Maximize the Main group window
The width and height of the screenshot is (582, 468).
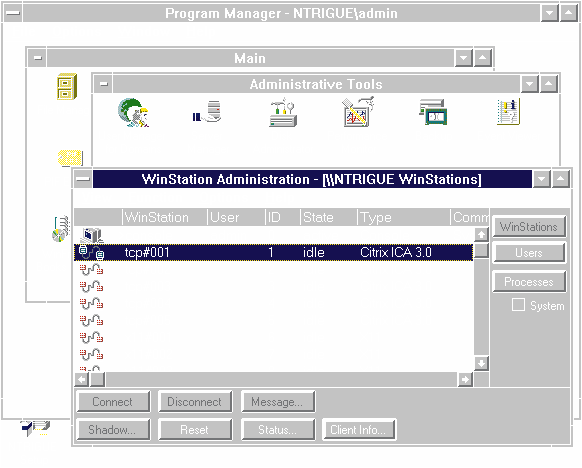pyautogui.click(x=483, y=58)
